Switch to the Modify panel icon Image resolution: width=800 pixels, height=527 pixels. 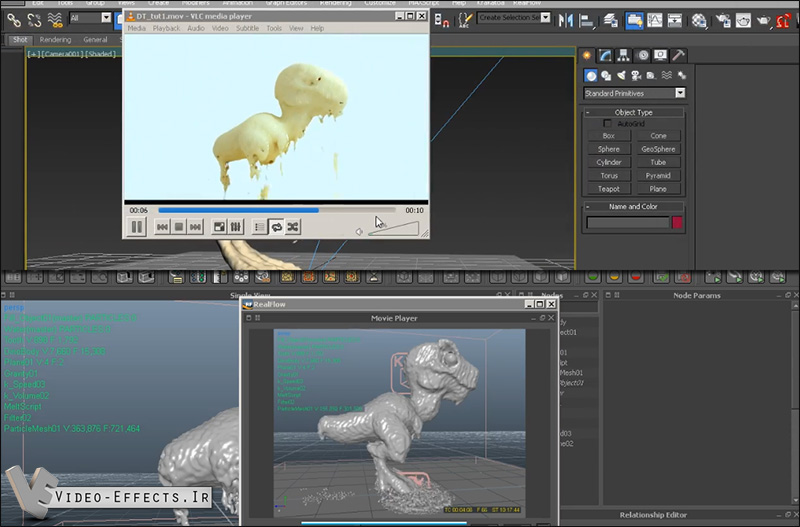point(605,55)
